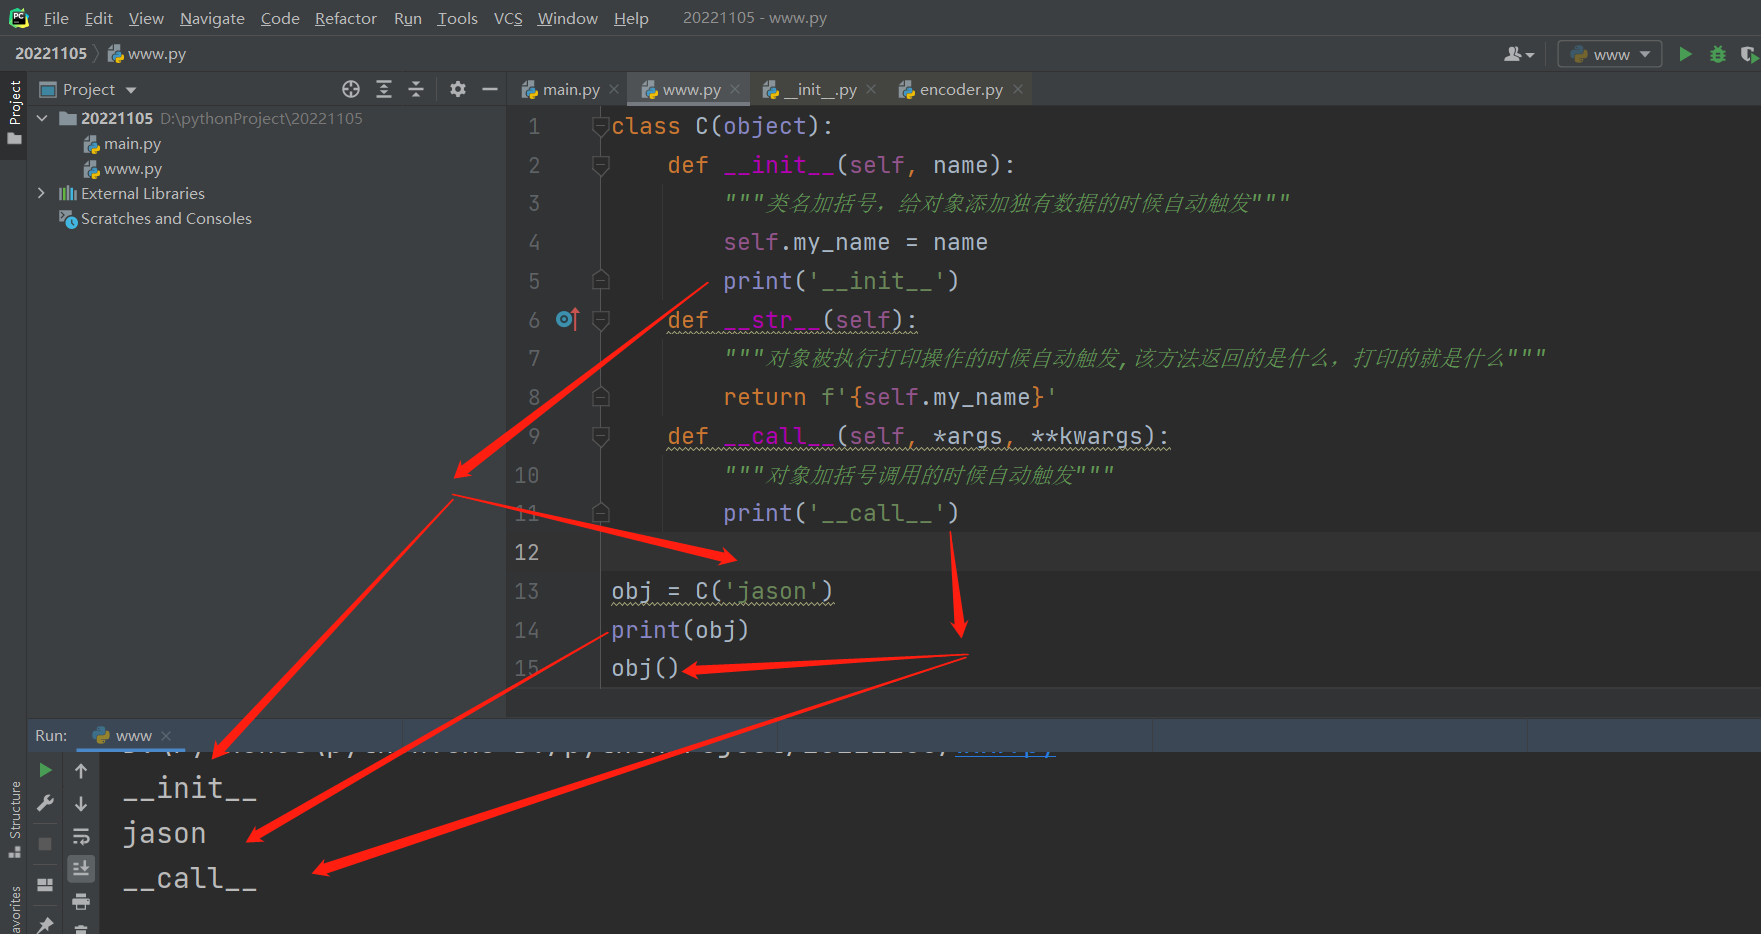
Task: Fold the __init__ method at line 2
Action: click(x=601, y=165)
